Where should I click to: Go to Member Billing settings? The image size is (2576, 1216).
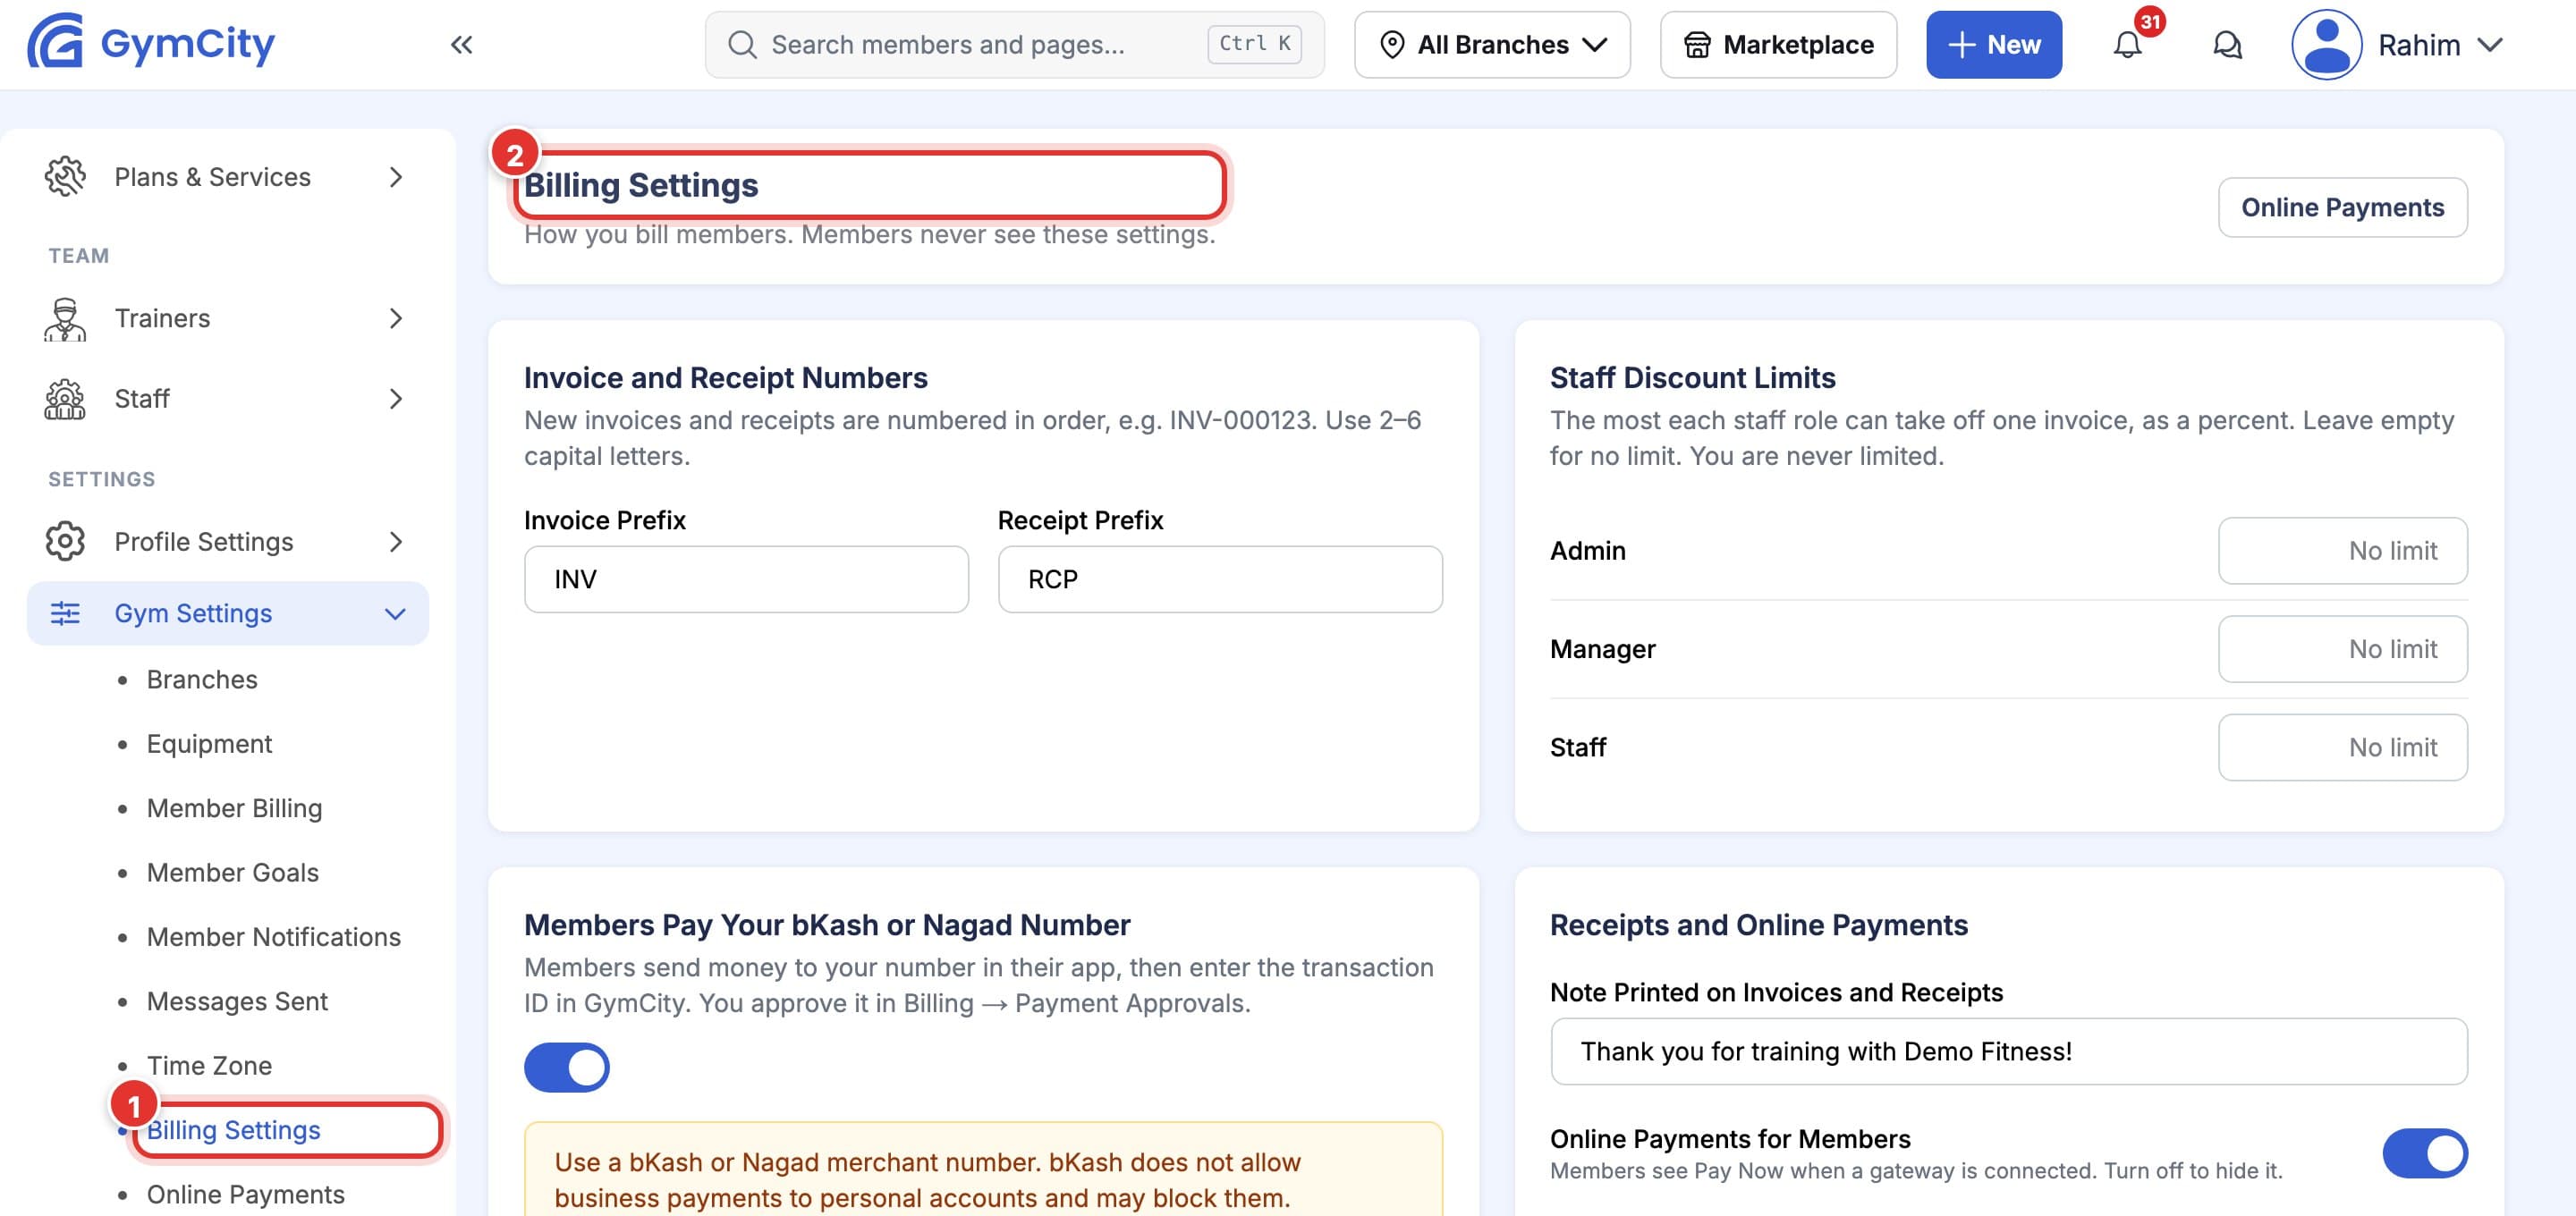click(234, 808)
